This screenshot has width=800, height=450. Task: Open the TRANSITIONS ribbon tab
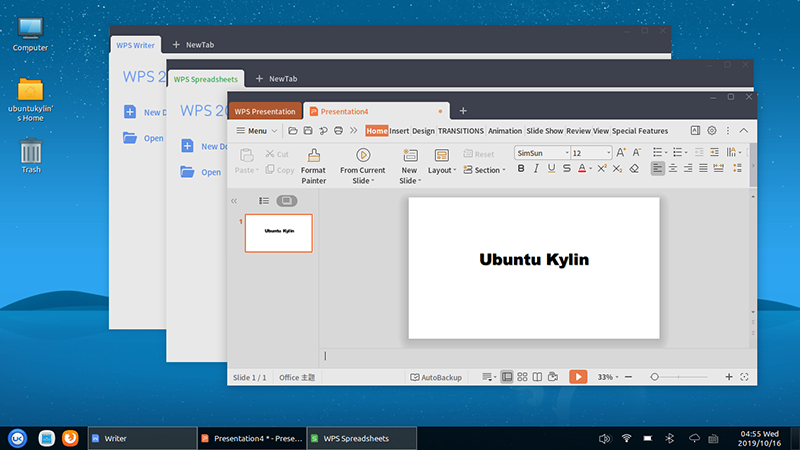[461, 131]
